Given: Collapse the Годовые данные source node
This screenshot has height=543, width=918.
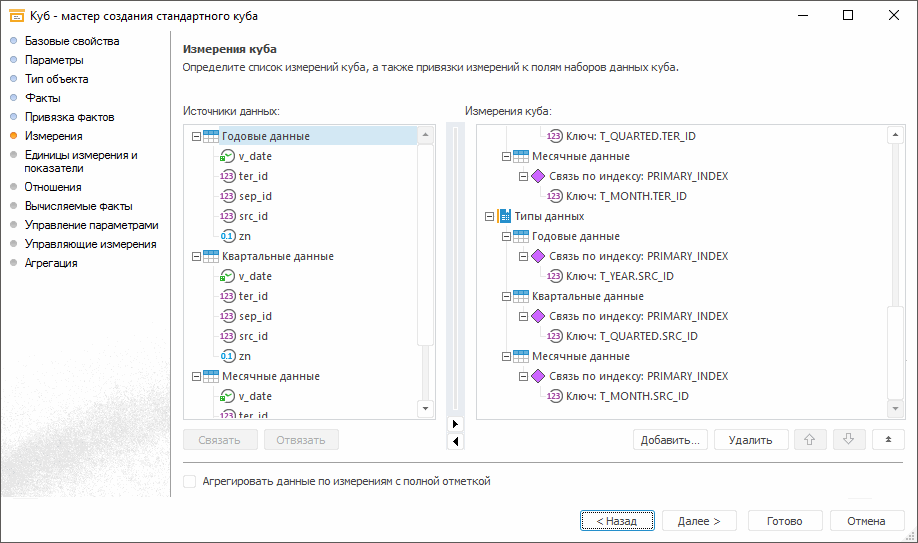Looking at the screenshot, I should pos(196,136).
